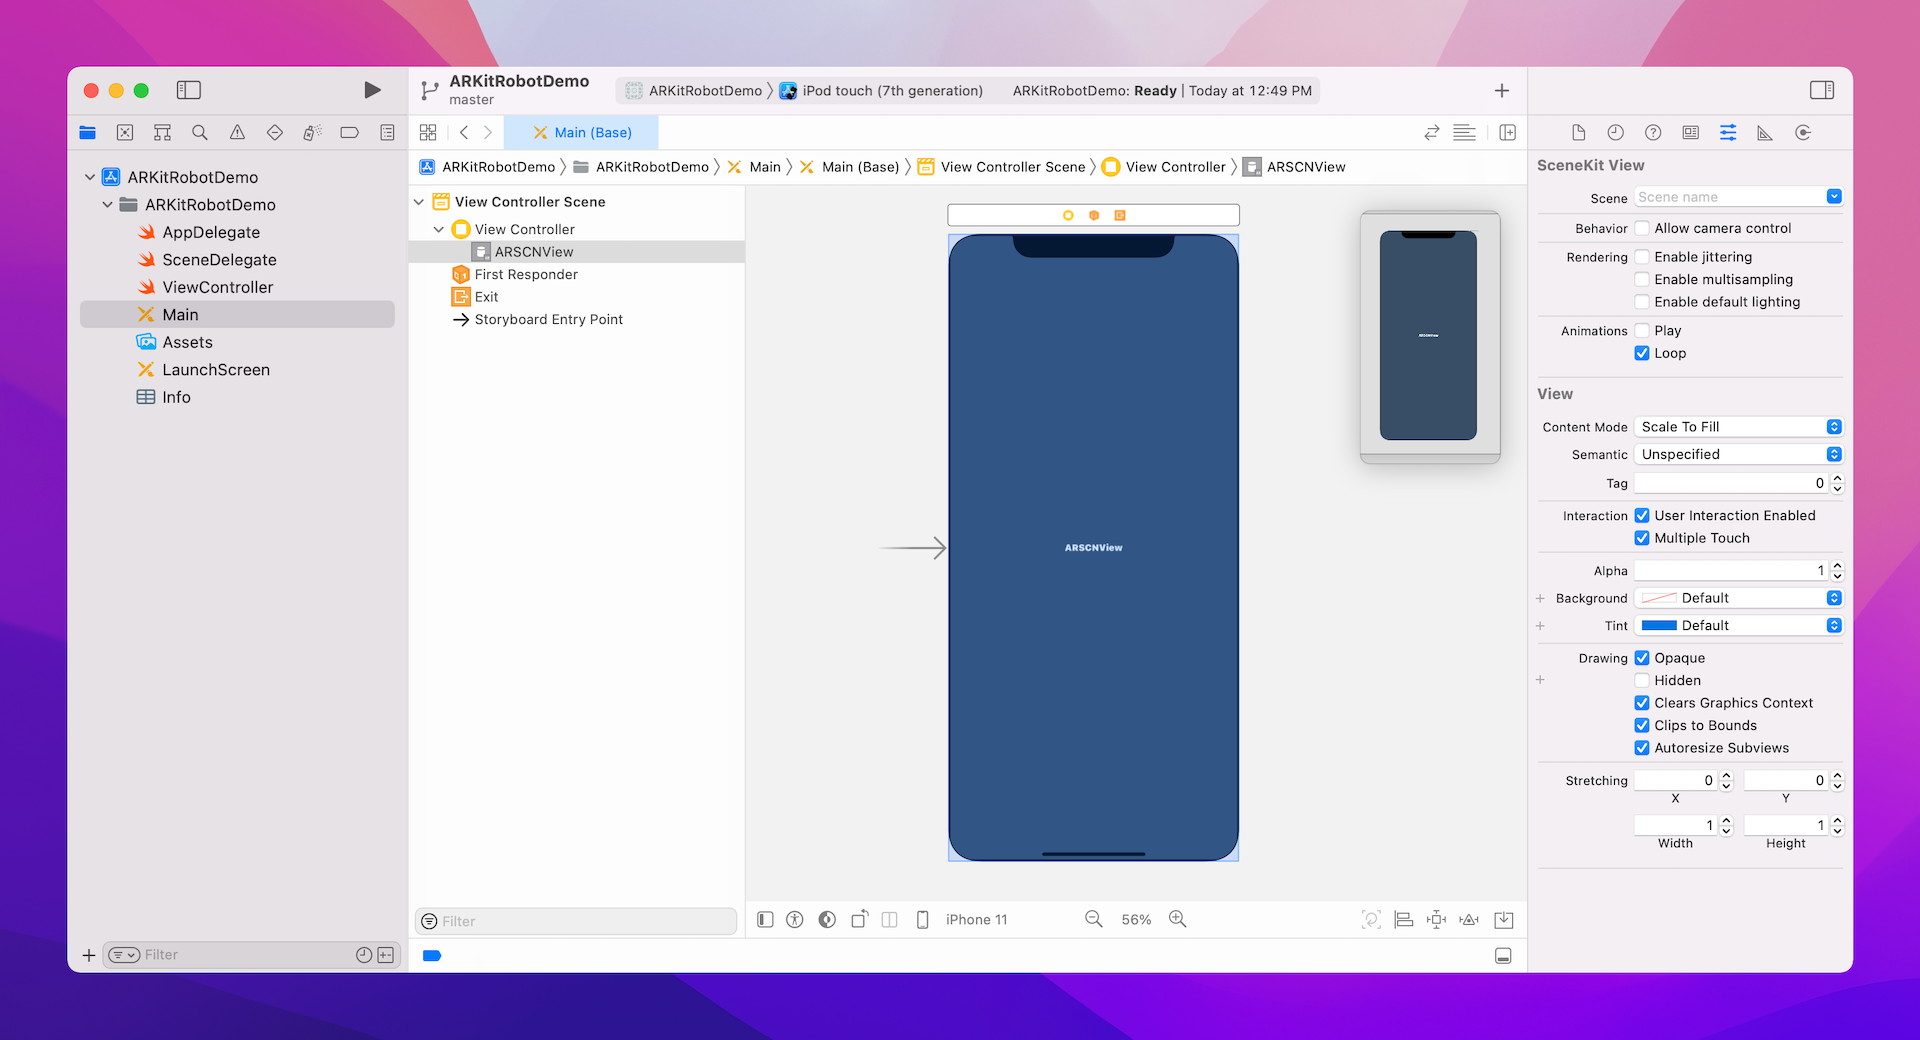Screen dimensions: 1920x1040
Task: Uncheck the Loop animations checkbox
Action: pyautogui.click(x=1642, y=353)
